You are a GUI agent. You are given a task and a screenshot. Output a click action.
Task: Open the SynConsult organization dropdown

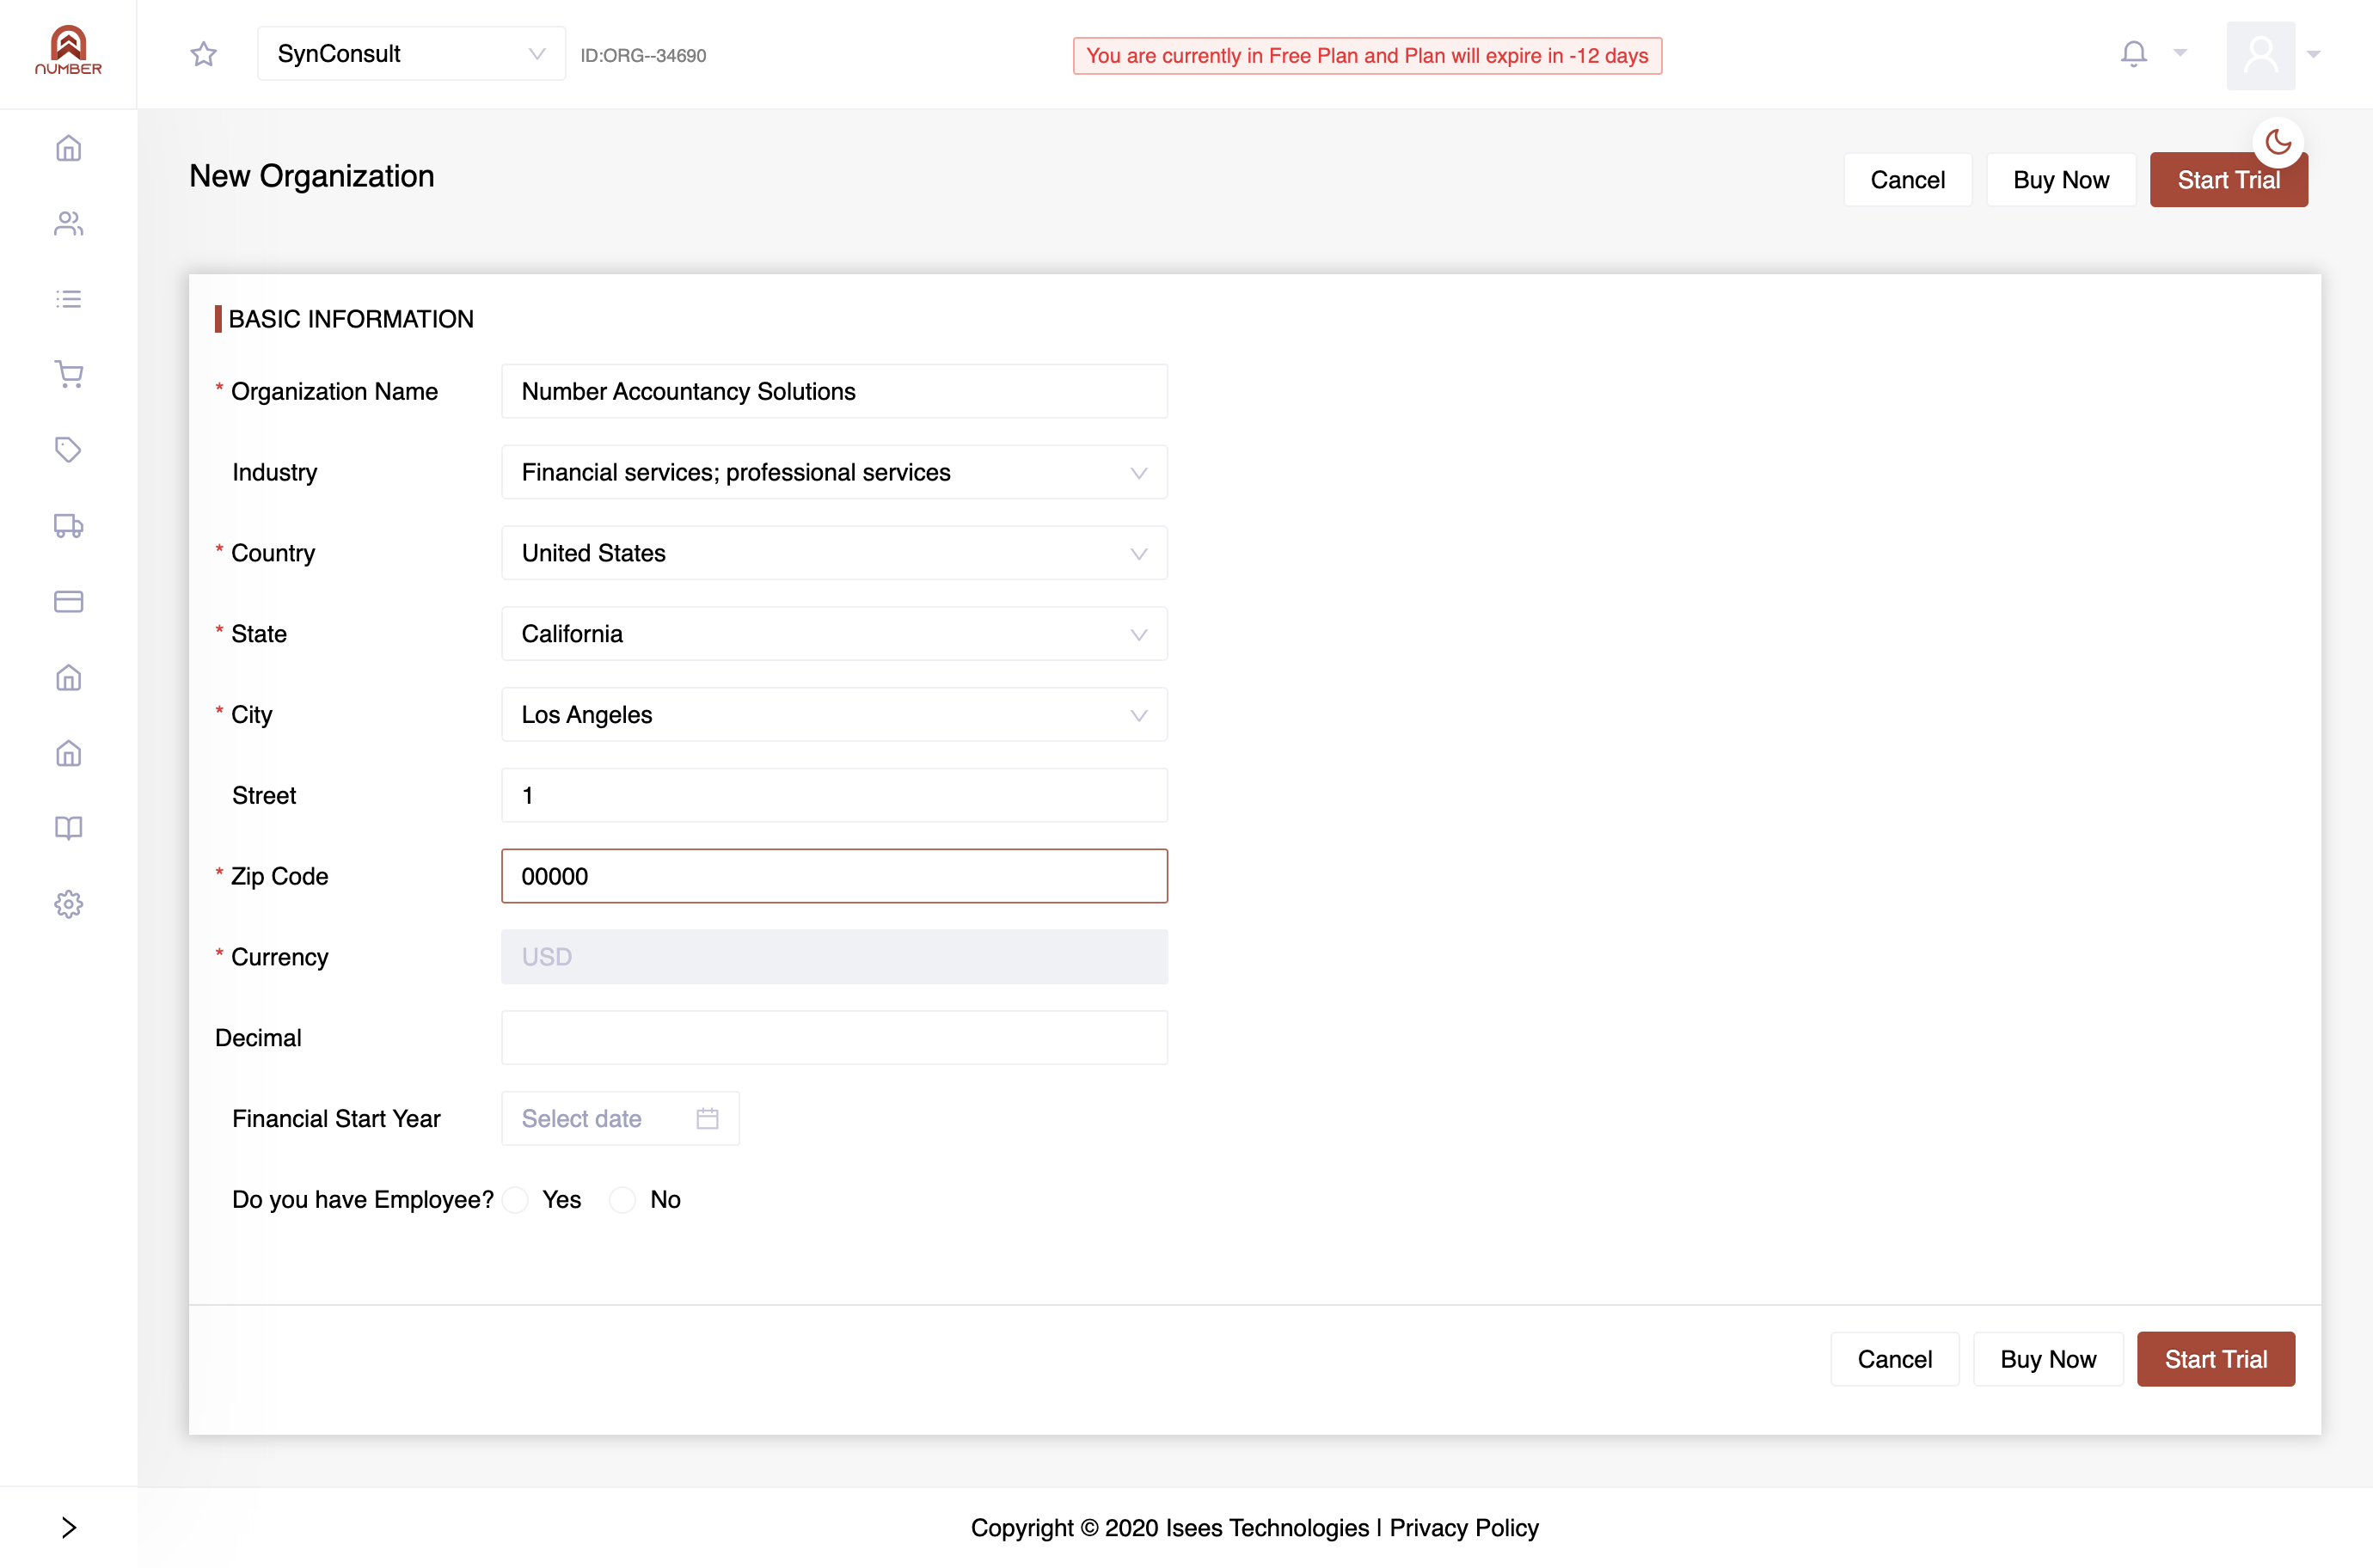[411, 54]
